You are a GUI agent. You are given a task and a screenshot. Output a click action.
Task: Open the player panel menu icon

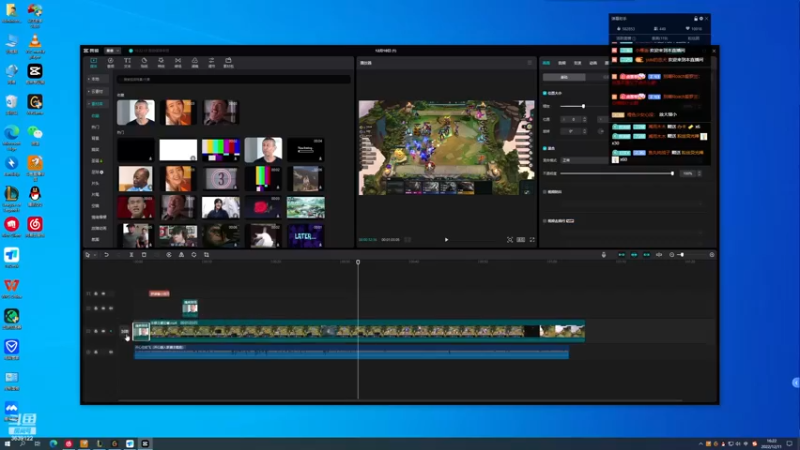(x=530, y=63)
